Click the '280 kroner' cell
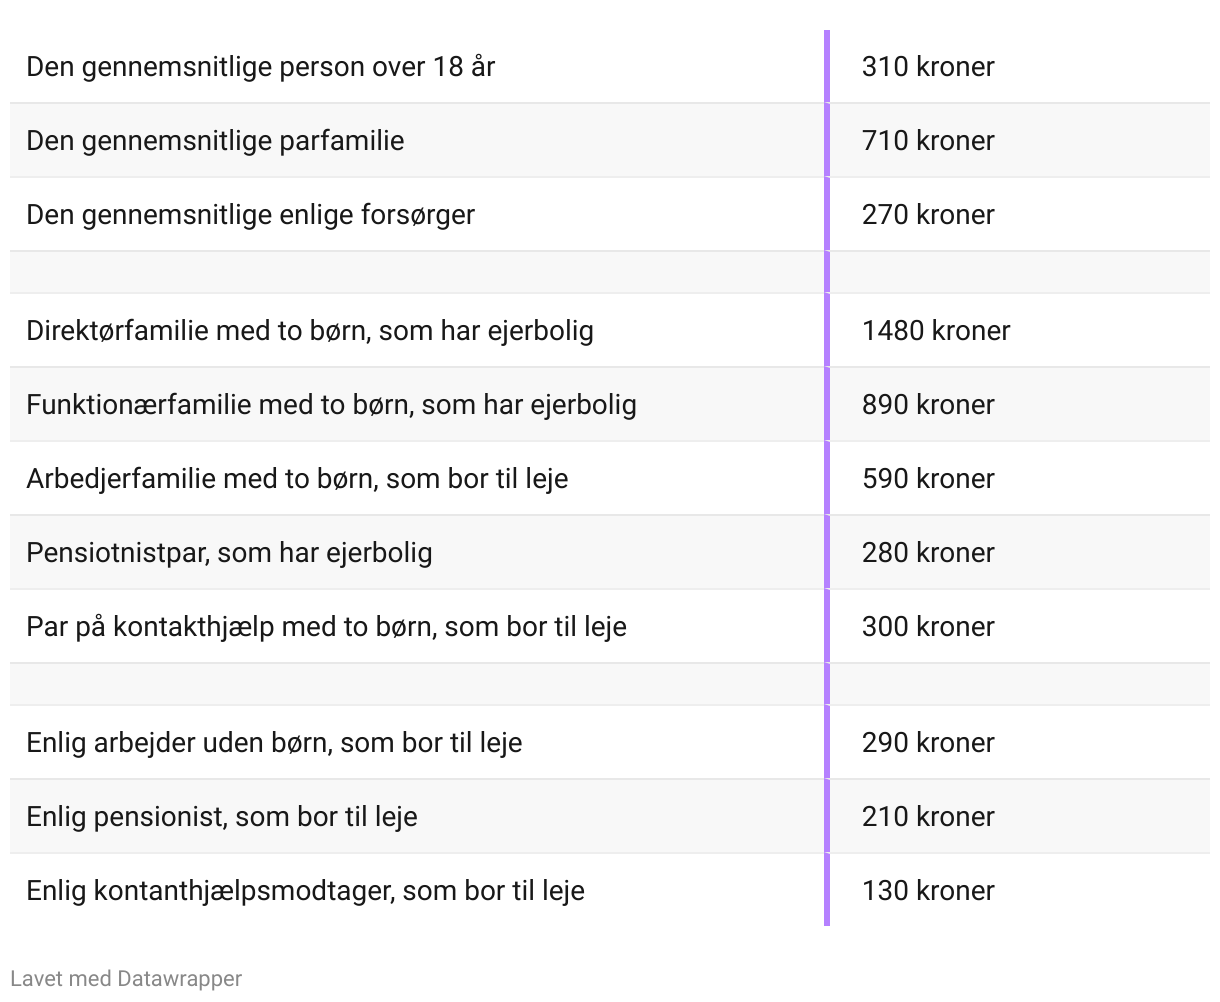Image resolution: width=1220 pixels, height=1002 pixels. 928,553
